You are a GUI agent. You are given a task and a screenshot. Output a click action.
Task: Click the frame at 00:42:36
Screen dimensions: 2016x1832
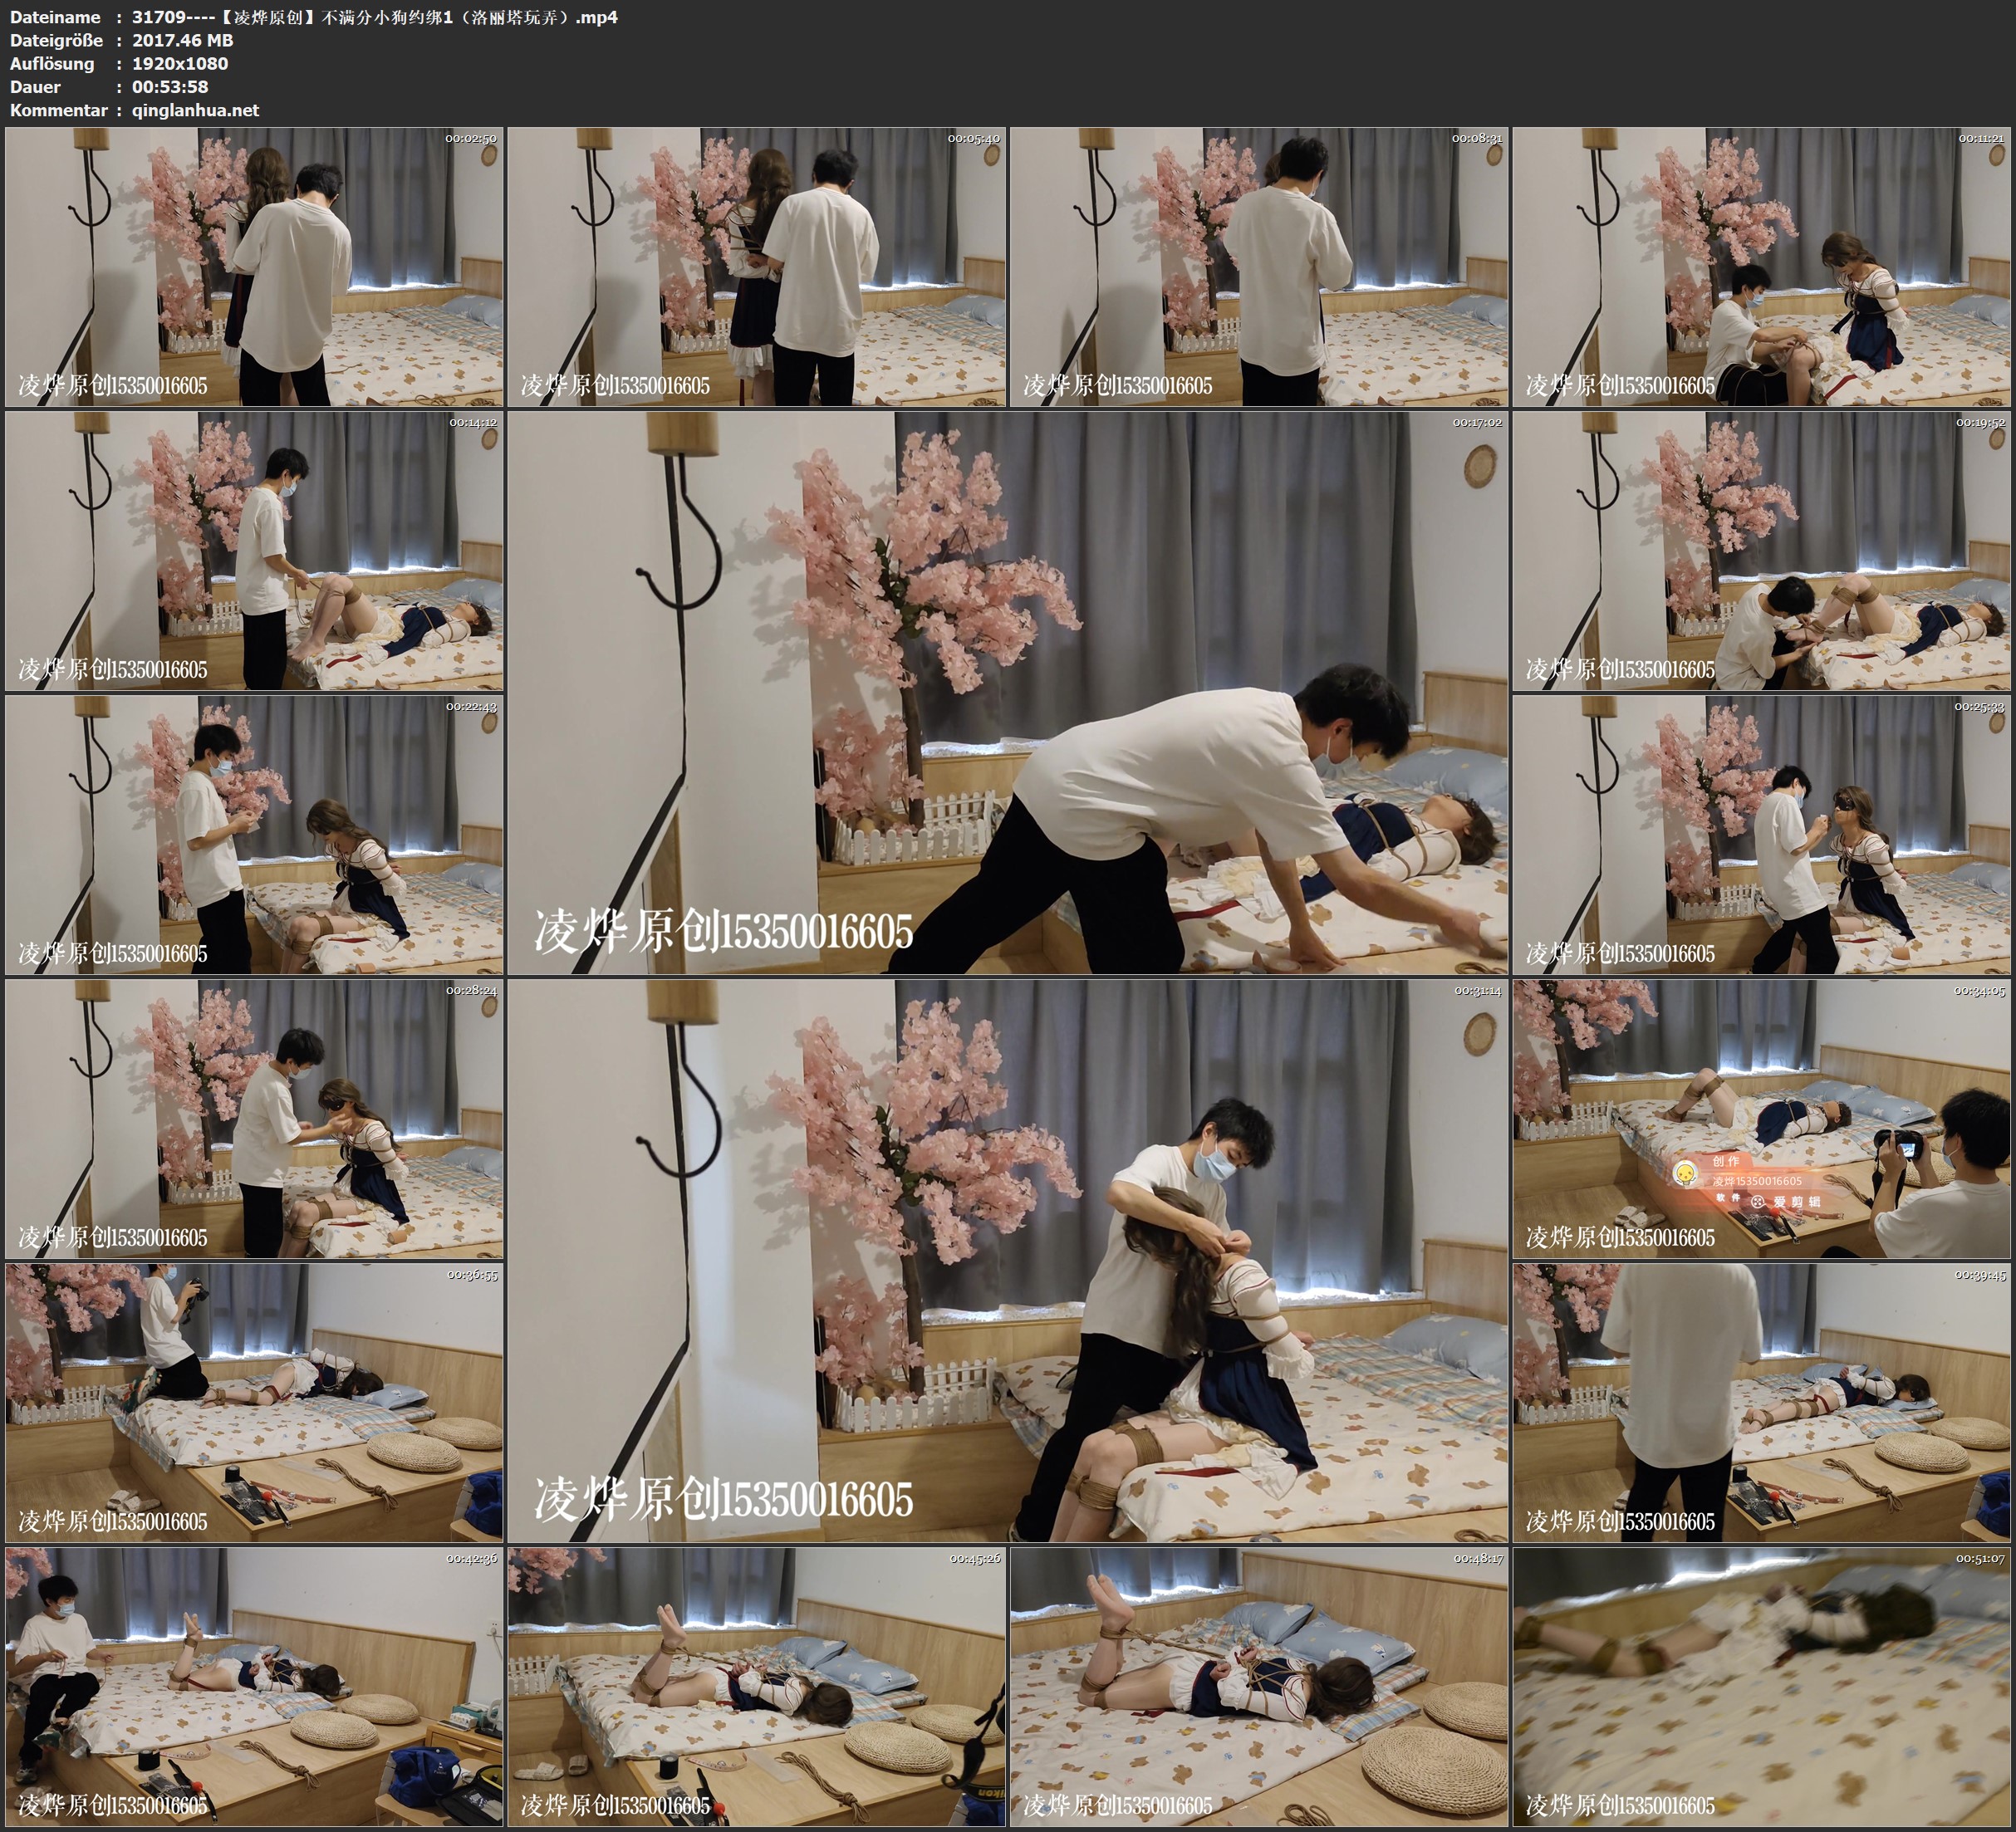[x=254, y=1687]
